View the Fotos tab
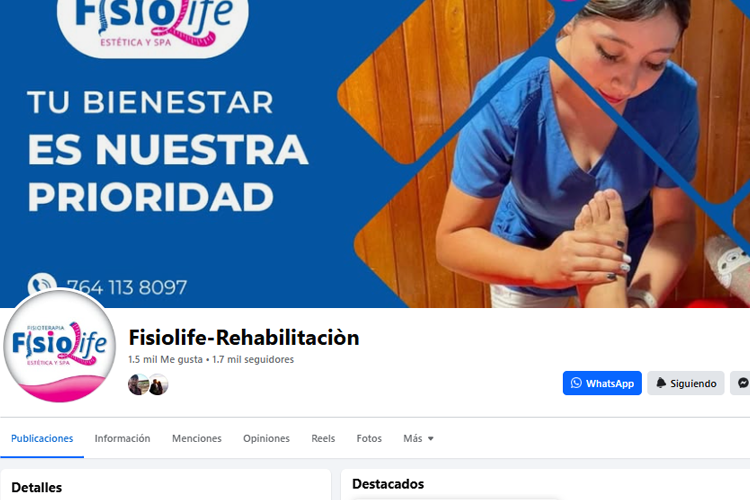This screenshot has width=750, height=500. pos(369,438)
